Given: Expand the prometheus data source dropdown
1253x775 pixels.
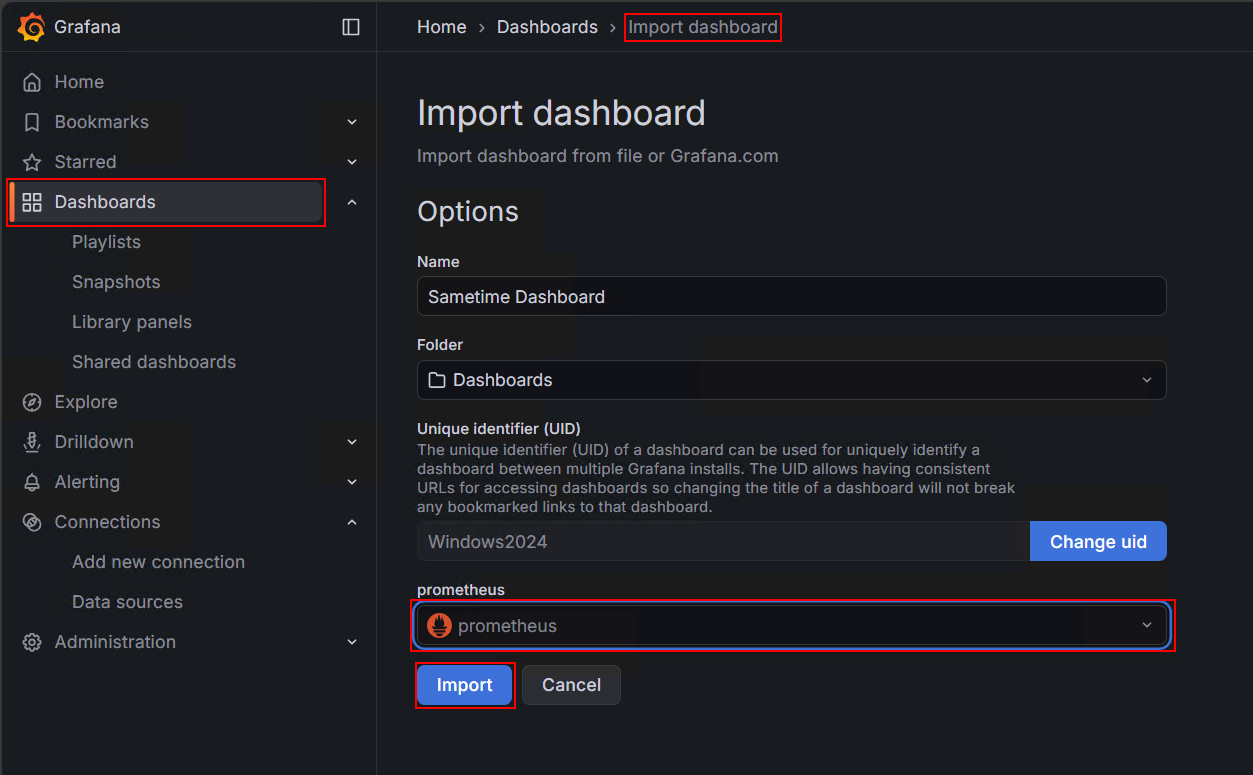Looking at the screenshot, I should pyautogui.click(x=1146, y=625).
